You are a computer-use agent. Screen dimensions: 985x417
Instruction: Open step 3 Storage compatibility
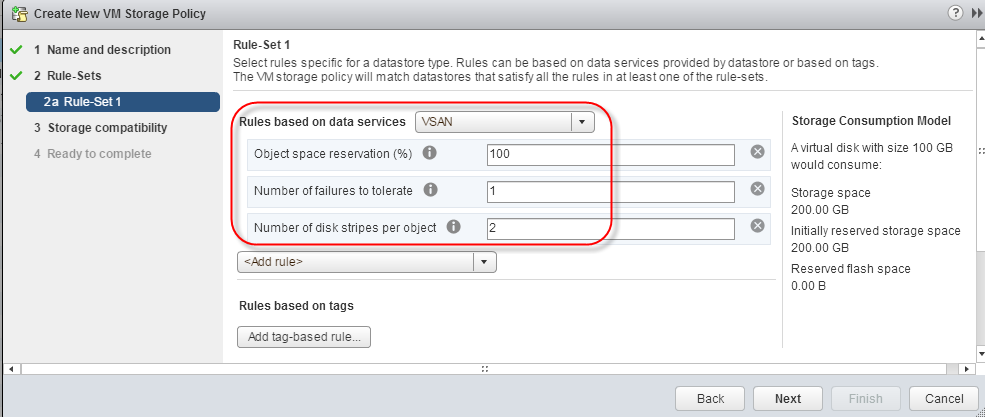click(x=100, y=127)
